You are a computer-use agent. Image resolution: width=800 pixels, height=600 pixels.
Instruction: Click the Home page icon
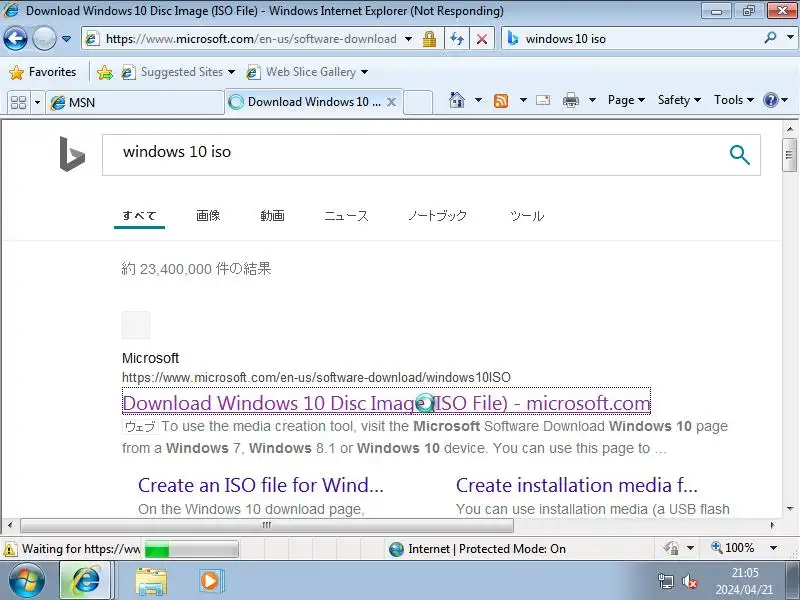[x=457, y=100]
